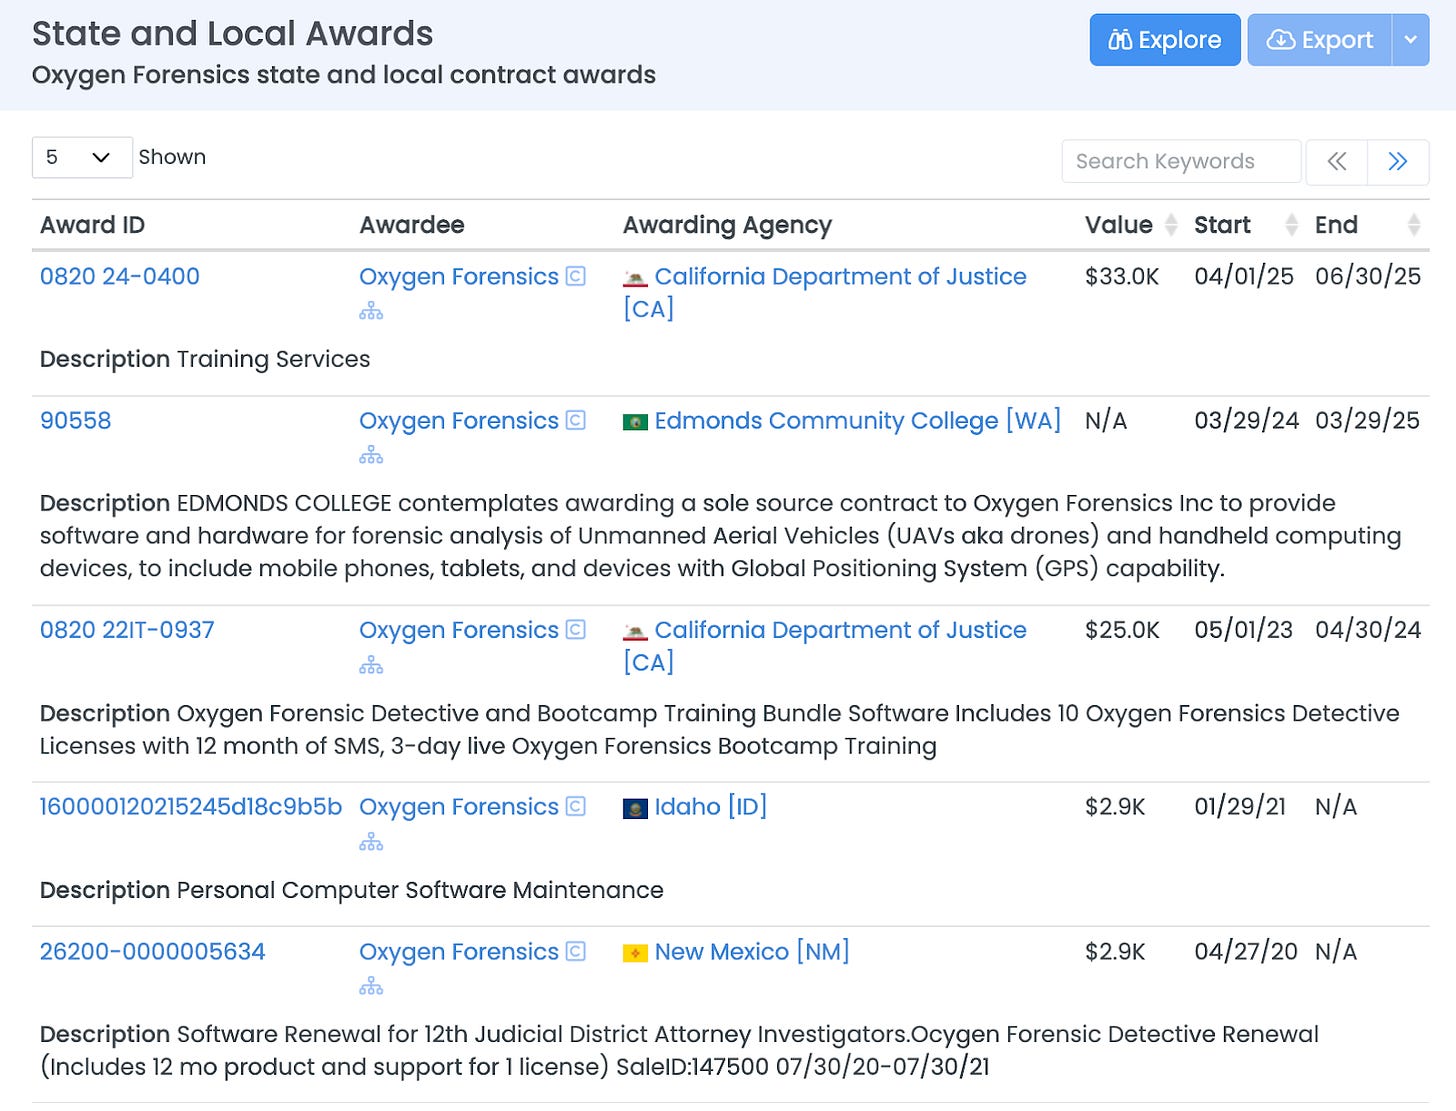
Task: Open Oxygen Forensics awardee in New Mexico row
Action: (459, 951)
